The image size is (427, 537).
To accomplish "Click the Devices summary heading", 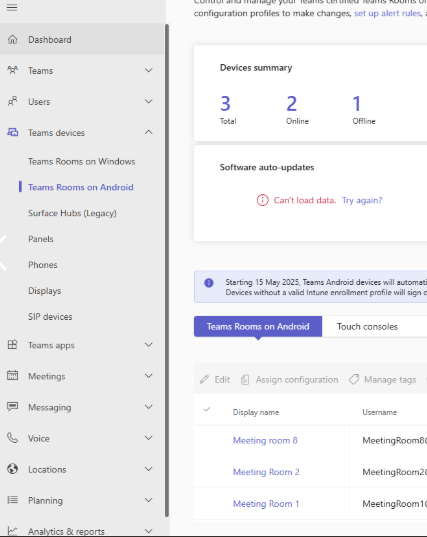I will [256, 67].
